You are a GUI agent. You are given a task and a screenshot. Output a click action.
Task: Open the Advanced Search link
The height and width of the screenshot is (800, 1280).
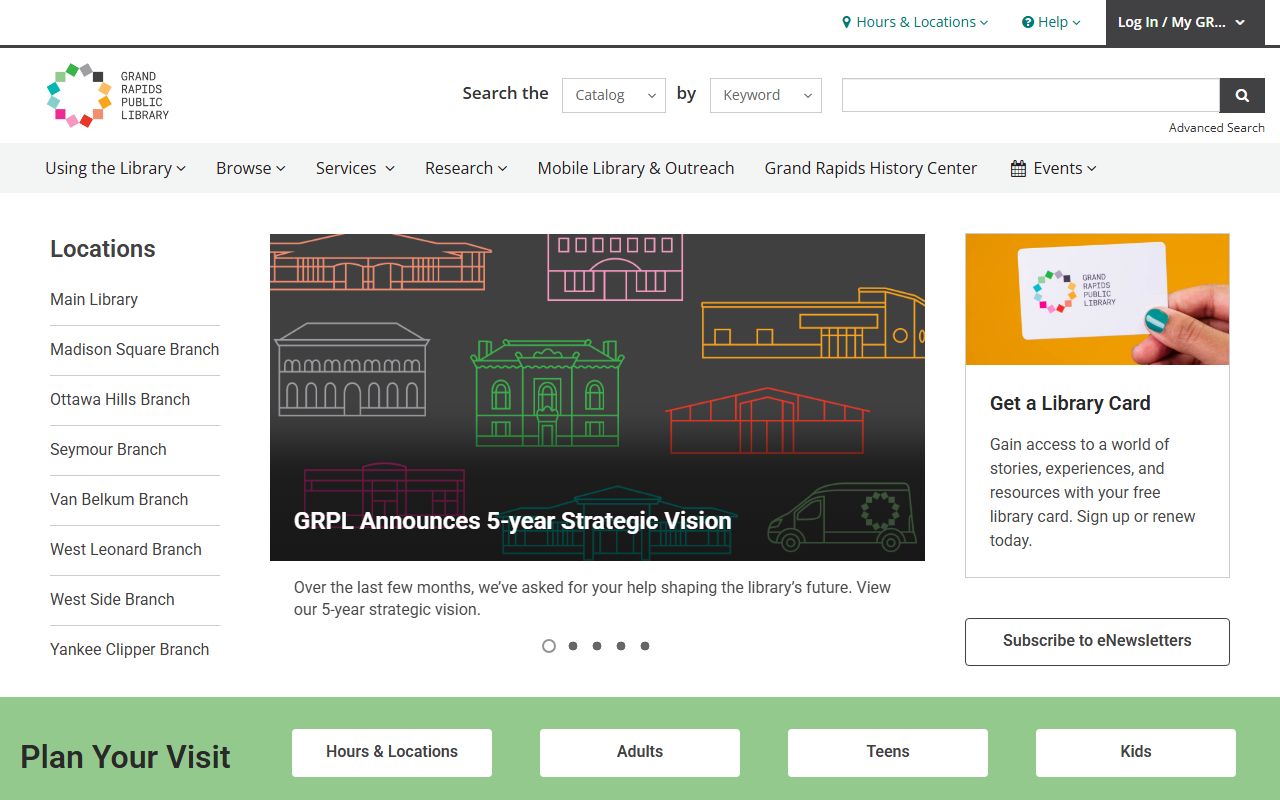[1216, 128]
